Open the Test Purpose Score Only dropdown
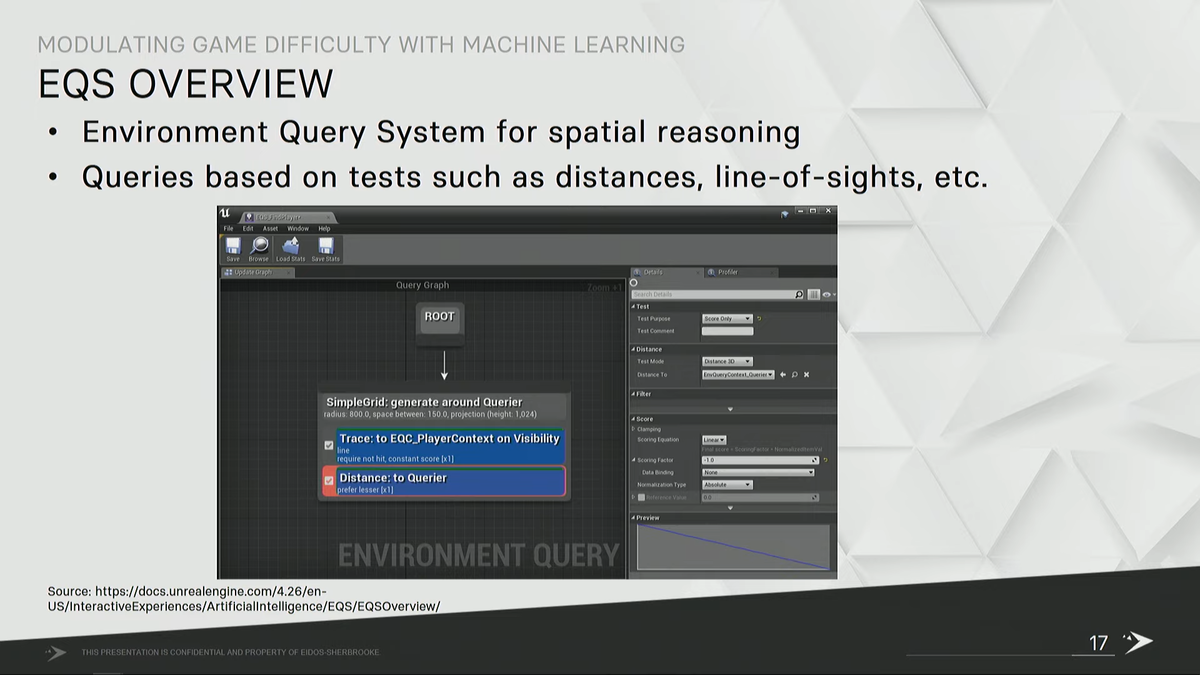This screenshot has width=1200, height=675. 727,319
